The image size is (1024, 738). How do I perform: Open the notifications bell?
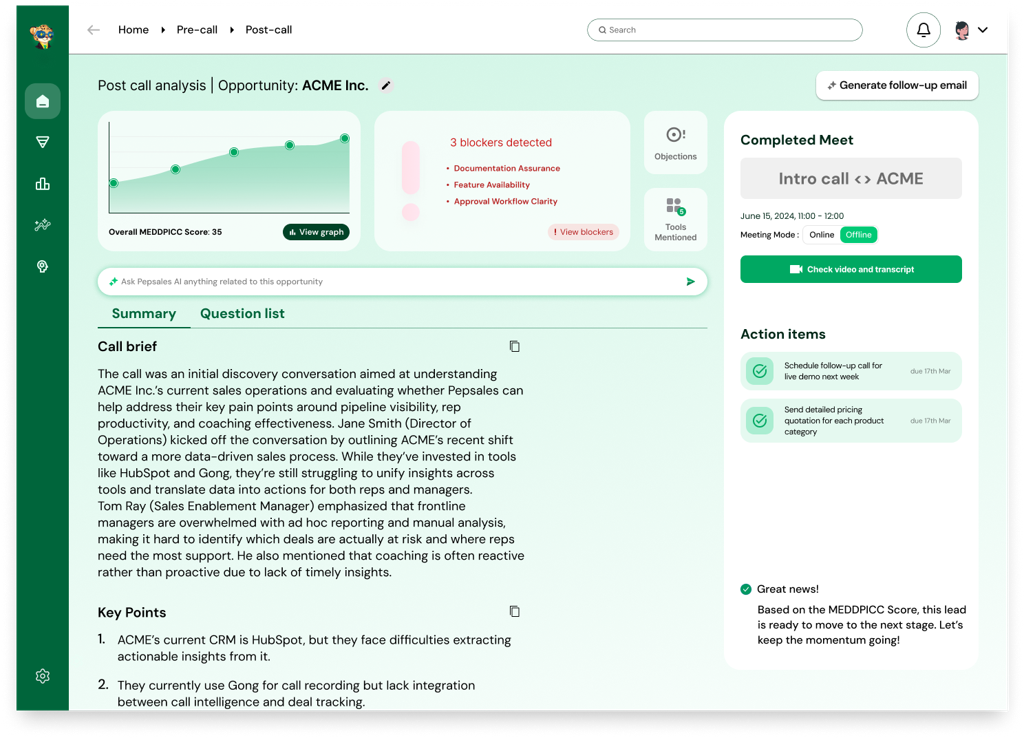(923, 30)
